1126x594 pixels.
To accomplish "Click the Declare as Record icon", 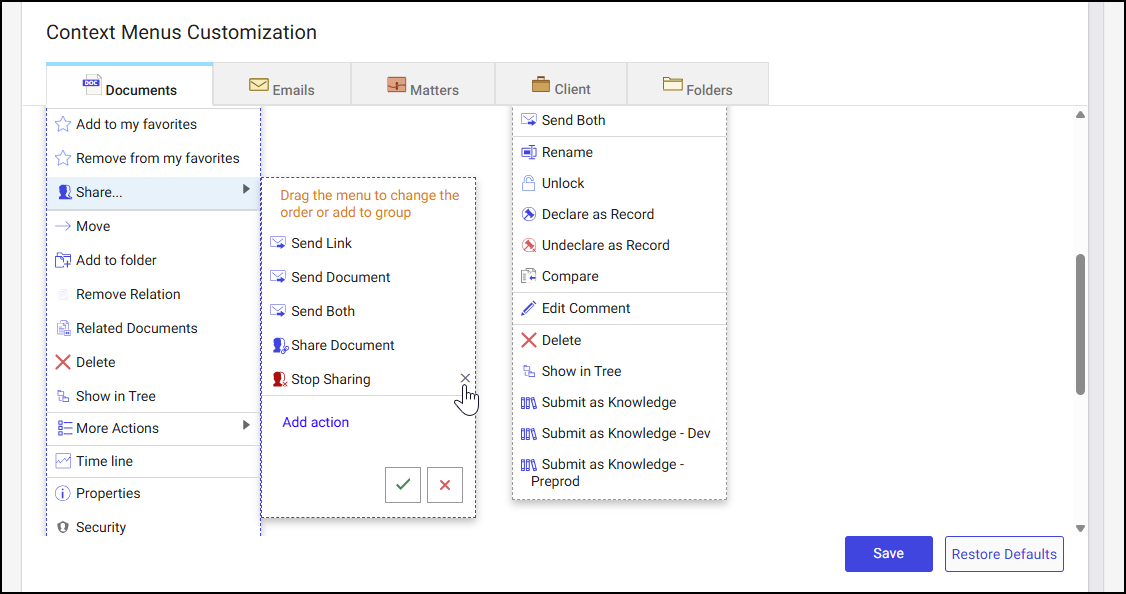I will click(x=527, y=214).
